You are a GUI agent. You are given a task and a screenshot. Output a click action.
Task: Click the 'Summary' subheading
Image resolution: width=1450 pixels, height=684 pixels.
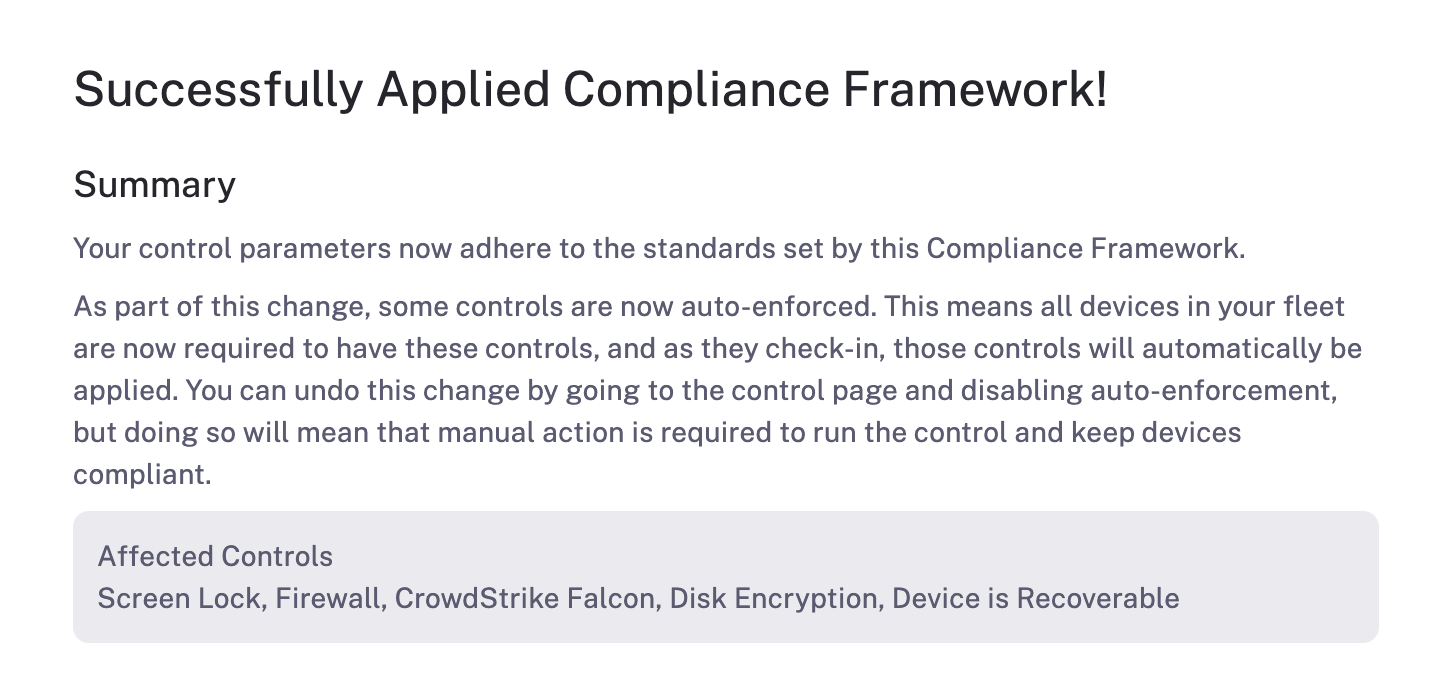pyautogui.click(x=154, y=185)
